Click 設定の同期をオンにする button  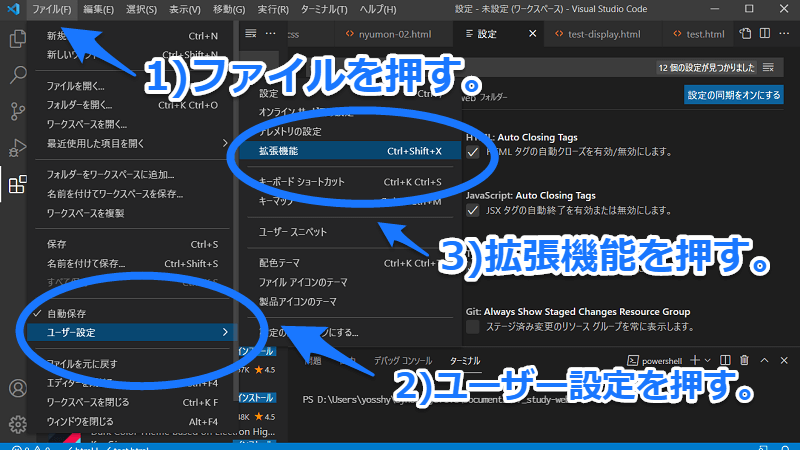pyautogui.click(x=733, y=95)
